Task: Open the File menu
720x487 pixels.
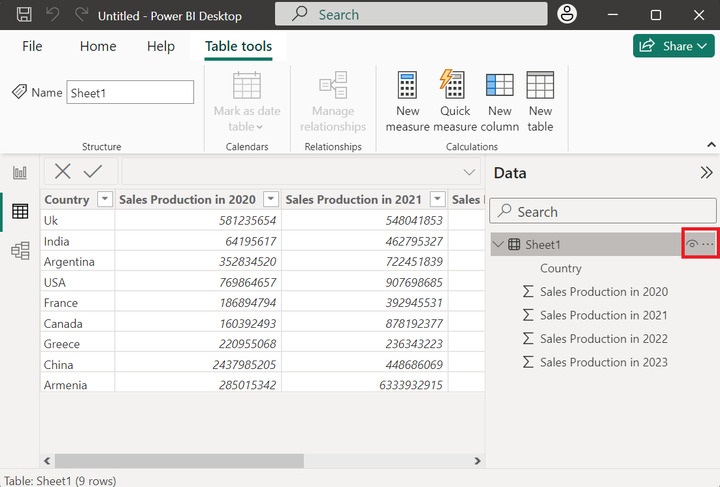Action: [x=32, y=46]
